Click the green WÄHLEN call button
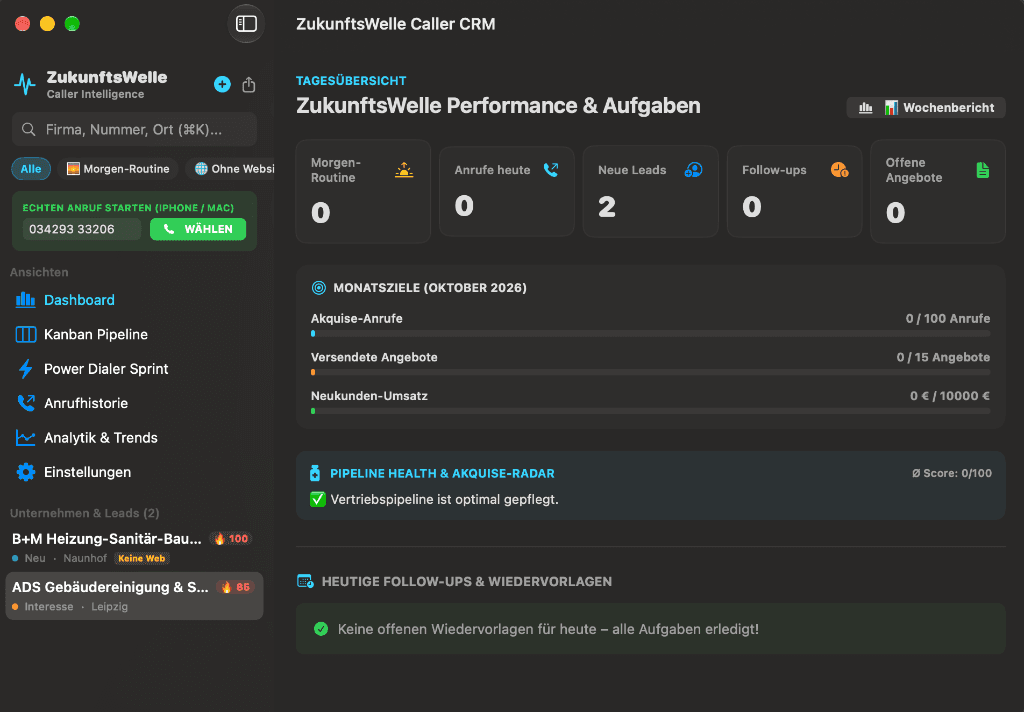The height and width of the screenshot is (712, 1024). point(198,229)
